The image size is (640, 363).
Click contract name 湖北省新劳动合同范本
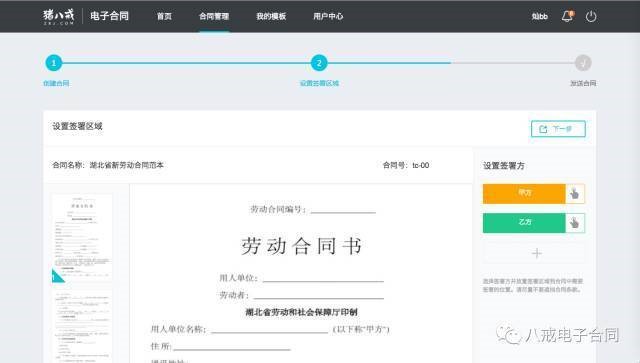click(127, 165)
